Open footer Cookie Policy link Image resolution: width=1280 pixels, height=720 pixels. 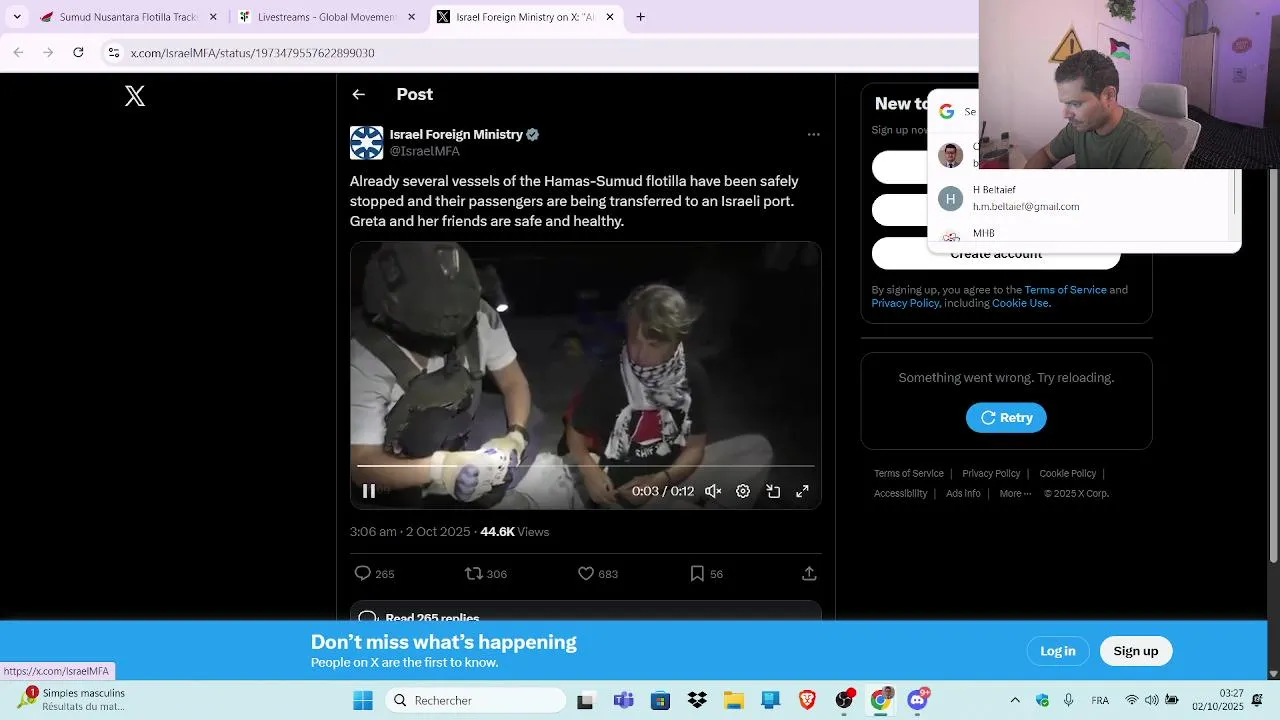[1067, 473]
